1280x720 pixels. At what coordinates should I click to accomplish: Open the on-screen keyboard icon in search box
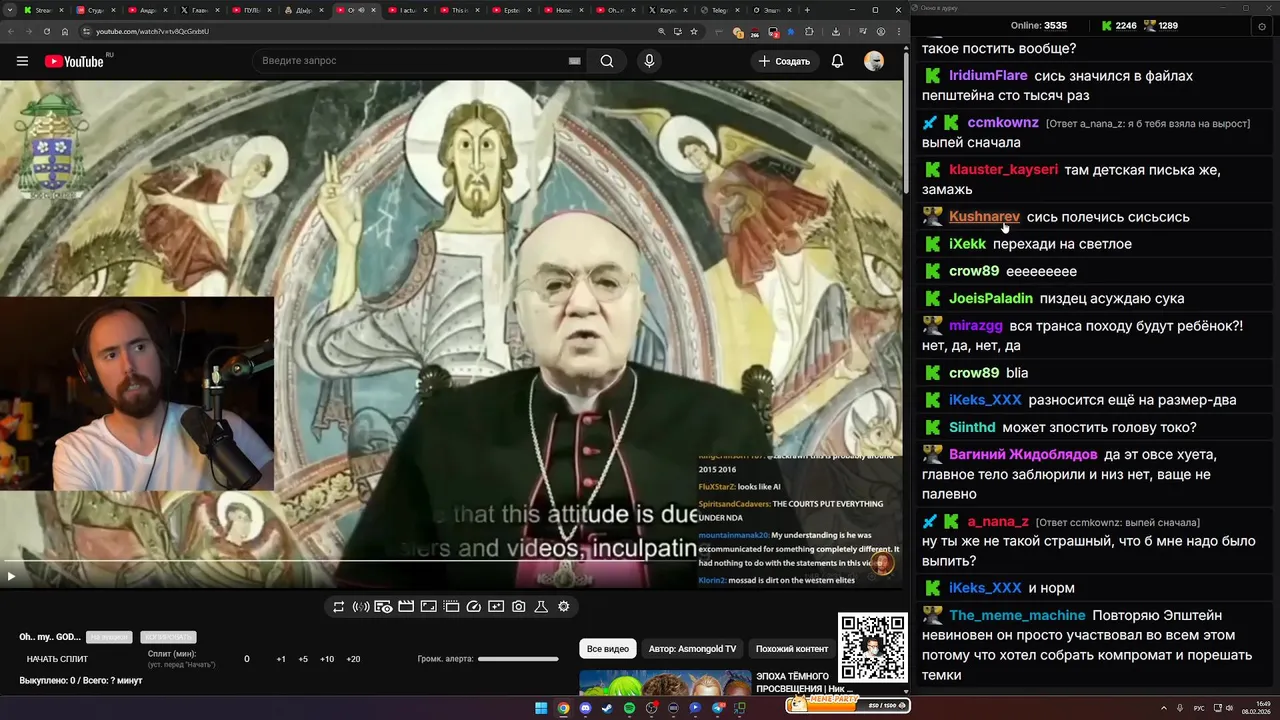pyautogui.click(x=575, y=61)
